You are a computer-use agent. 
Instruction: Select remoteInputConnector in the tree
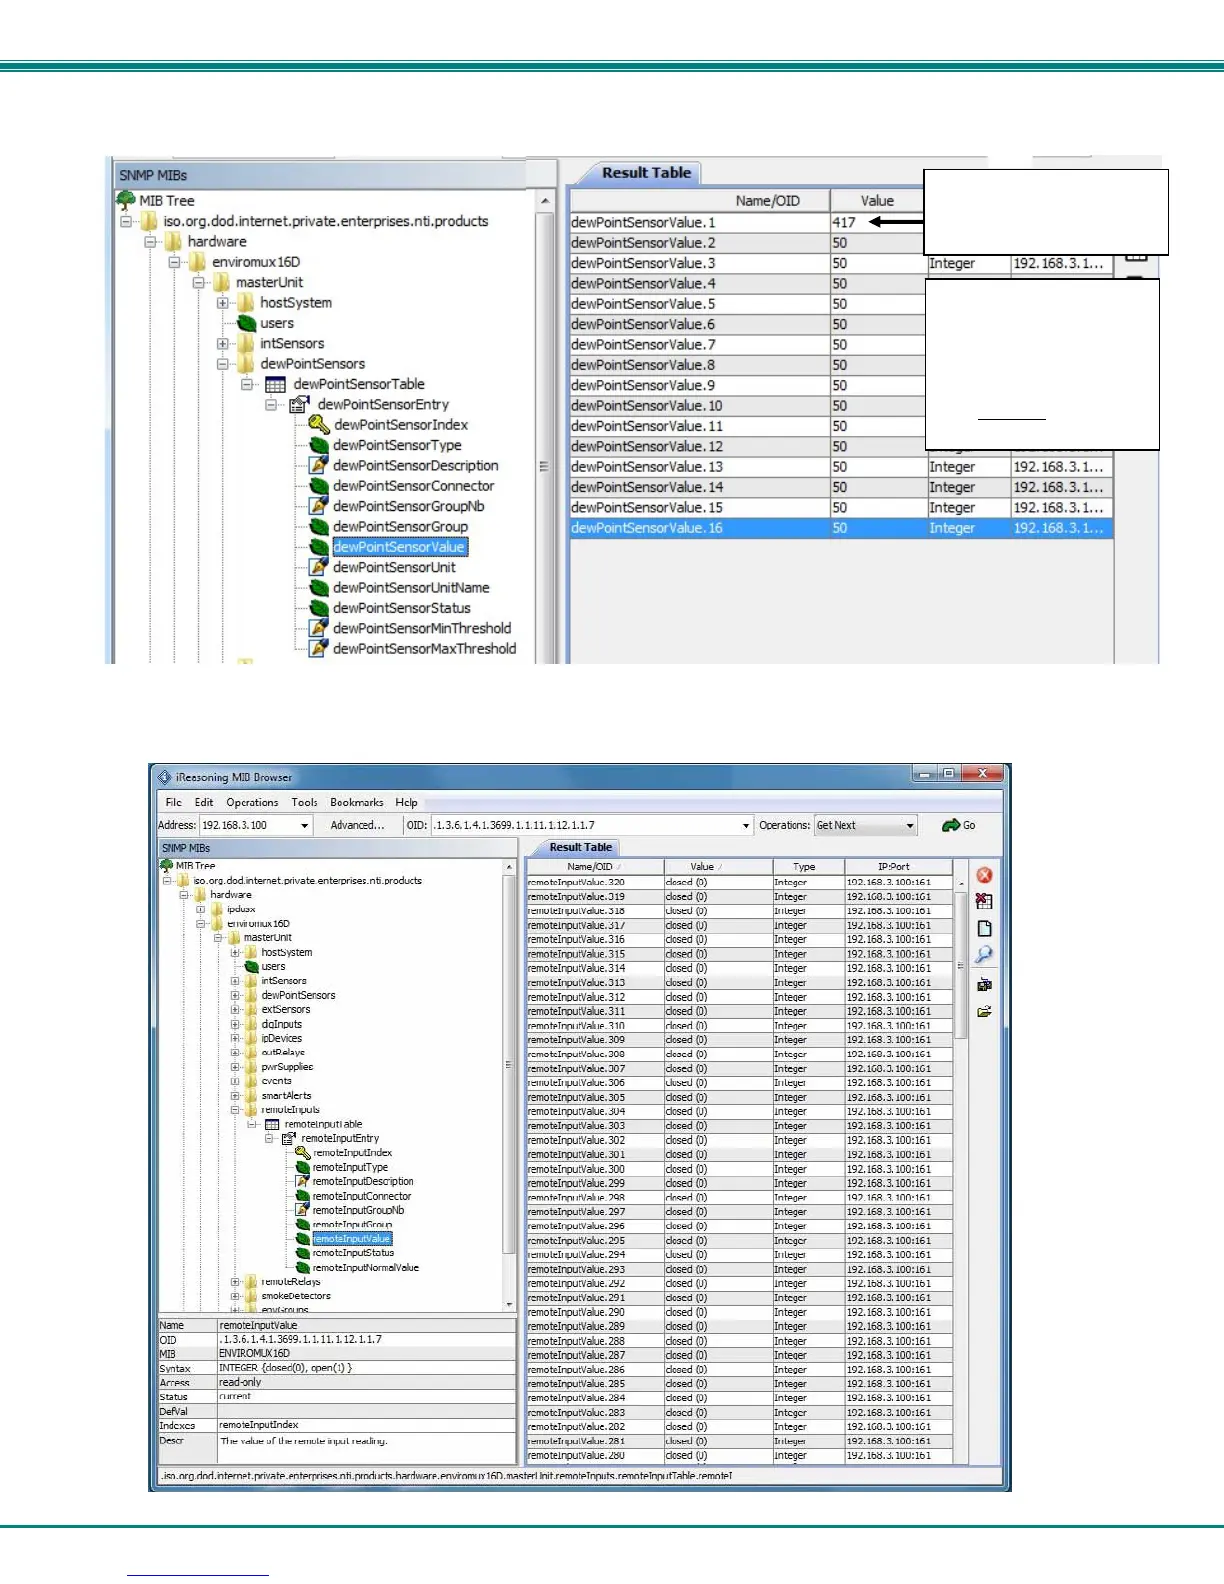[x=362, y=1196]
